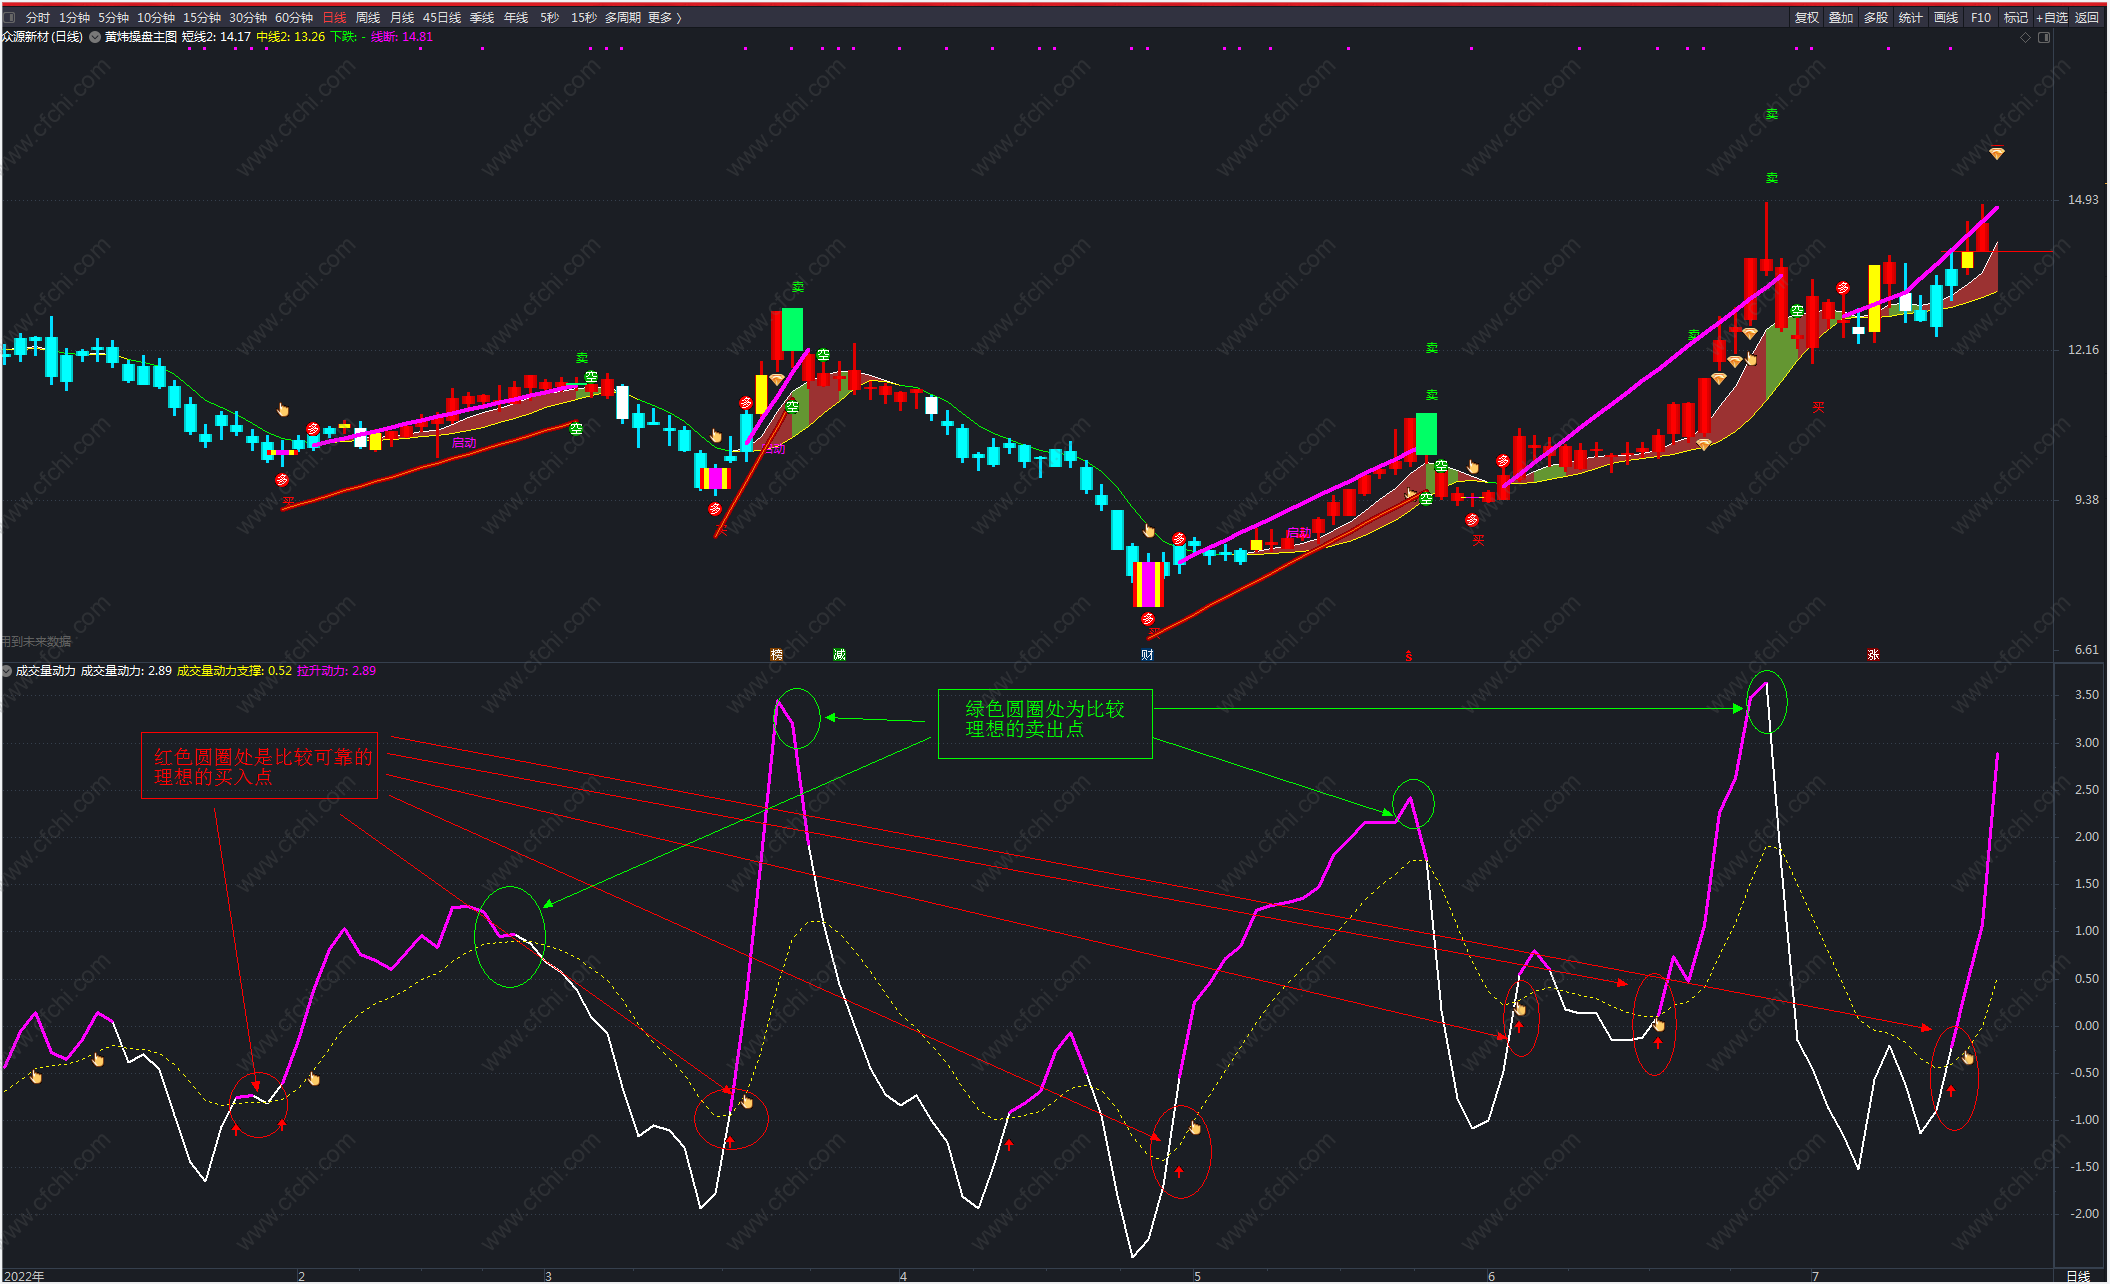Expand the 黄炜操盘主图 indicator dropdown

[95, 37]
